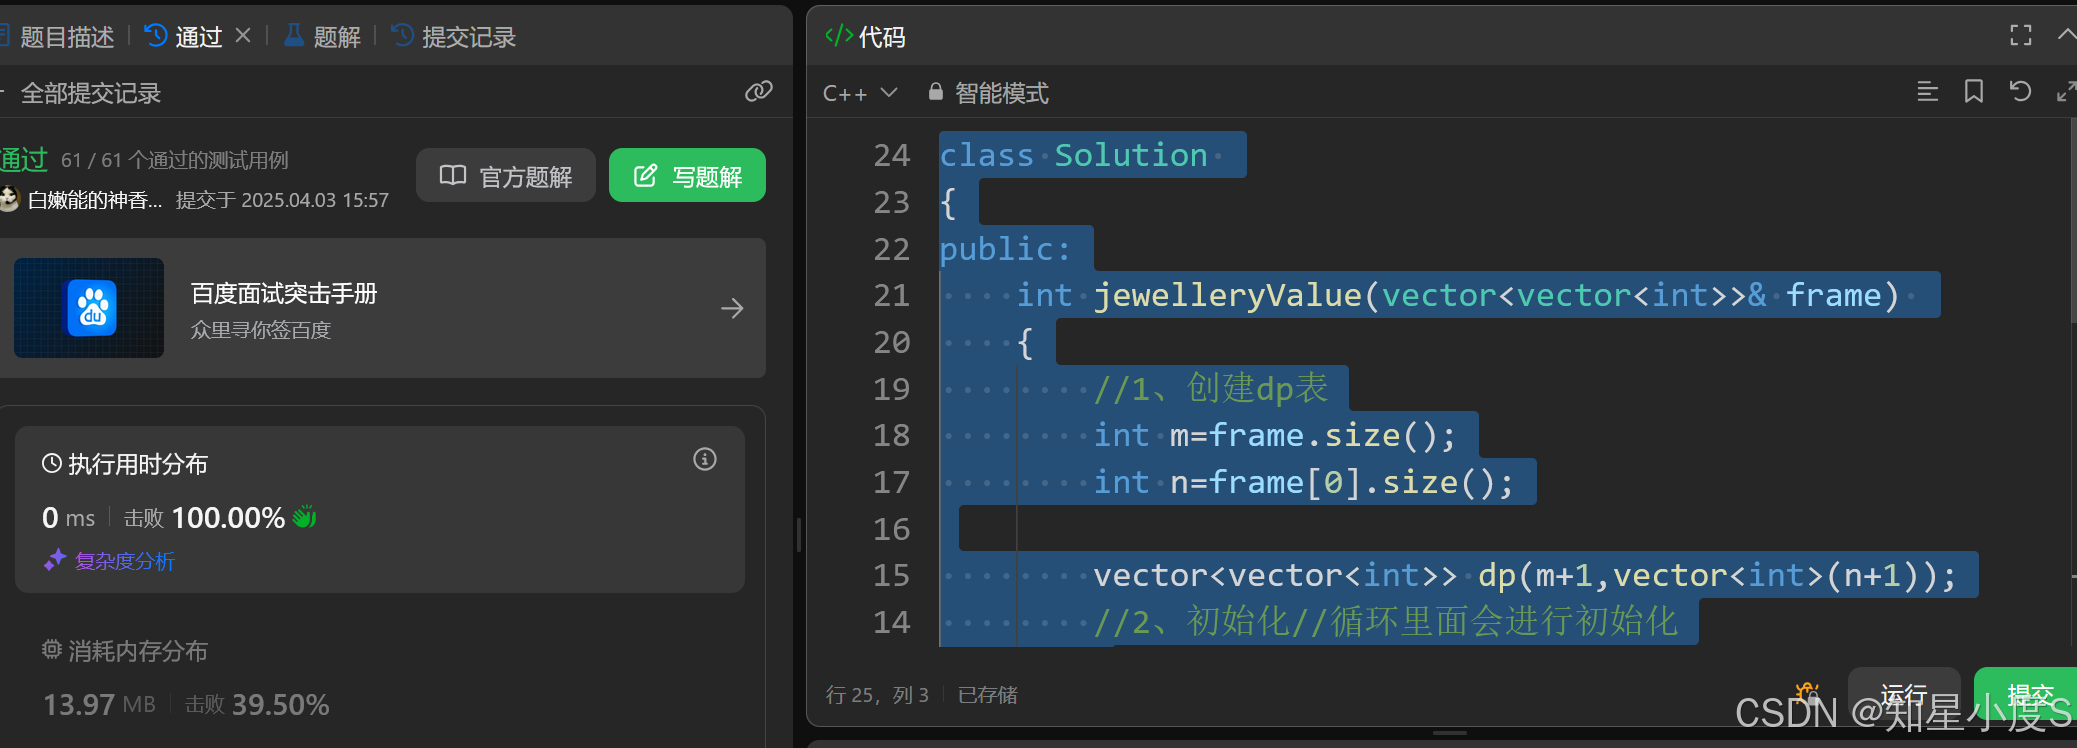Open the 提交记录 tab

[x=455, y=37]
